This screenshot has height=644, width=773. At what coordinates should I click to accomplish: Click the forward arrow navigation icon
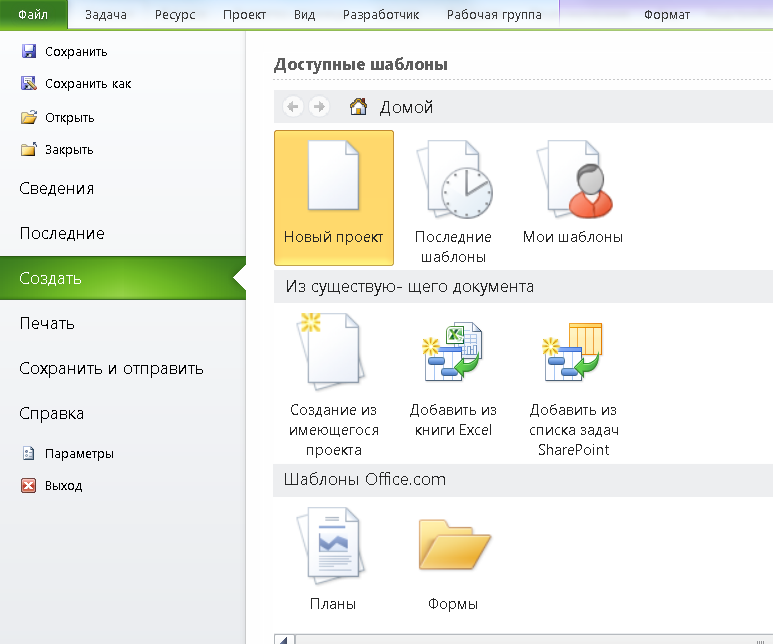319,107
